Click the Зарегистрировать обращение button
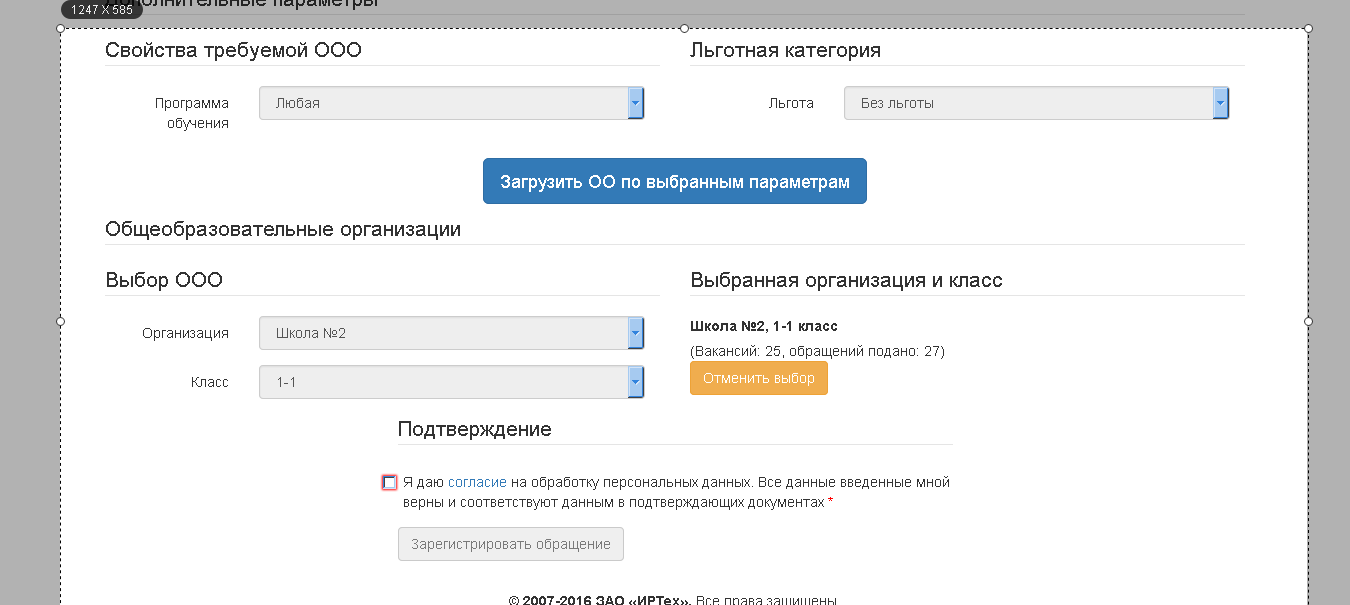Image resolution: width=1350 pixels, height=605 pixels. [x=510, y=544]
